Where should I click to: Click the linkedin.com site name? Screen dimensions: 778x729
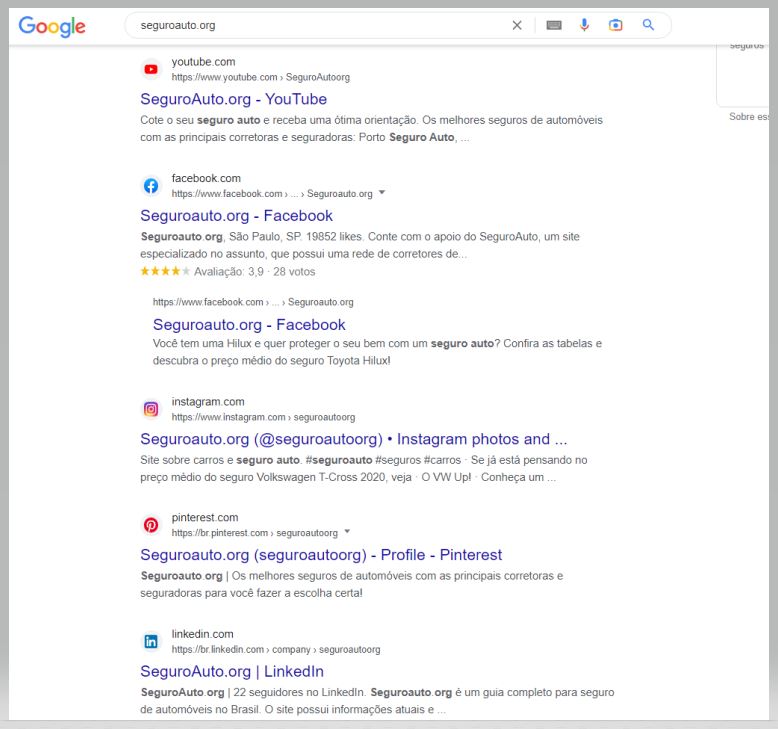[202, 634]
